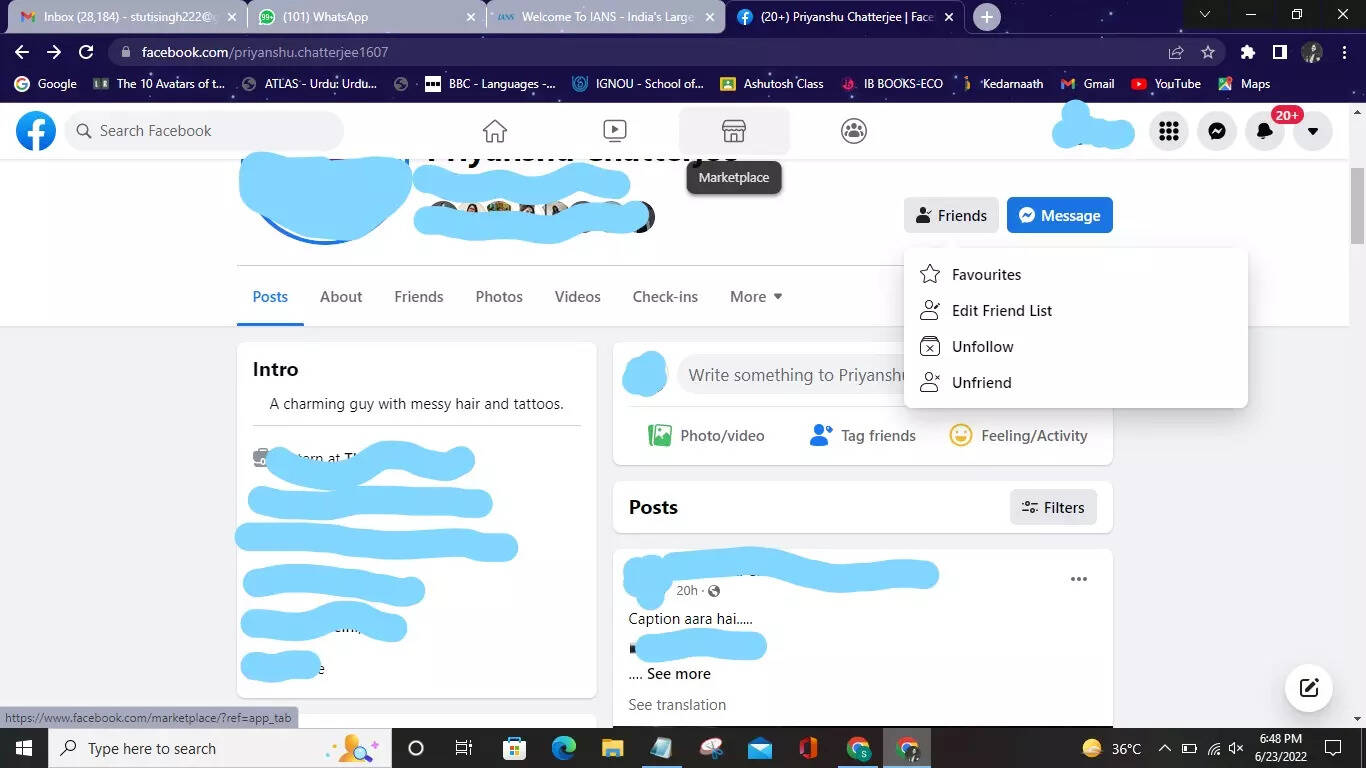Open the post options three-dot menu

tap(1078, 579)
